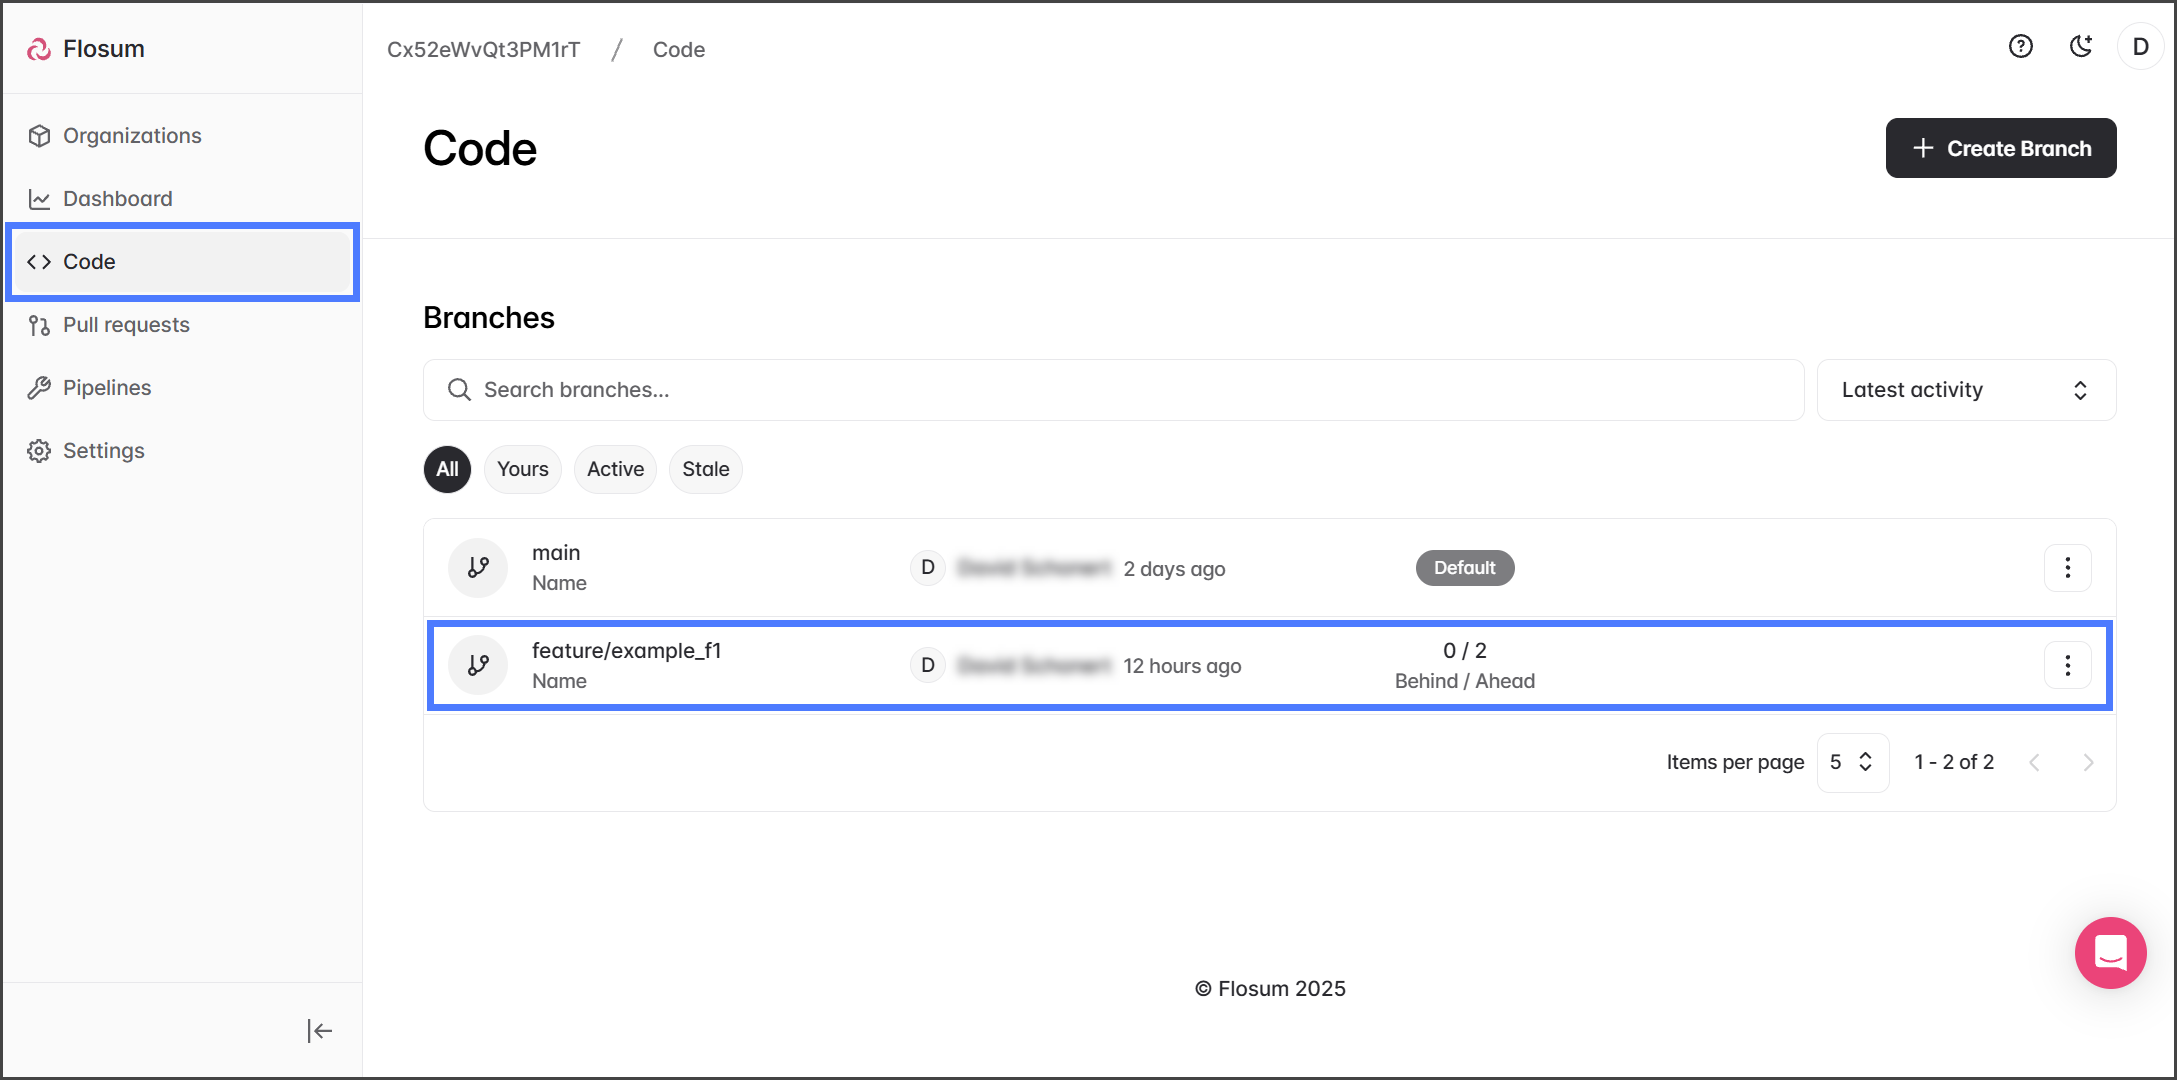
Task: Open the user avatar D menu
Action: coord(2140,47)
